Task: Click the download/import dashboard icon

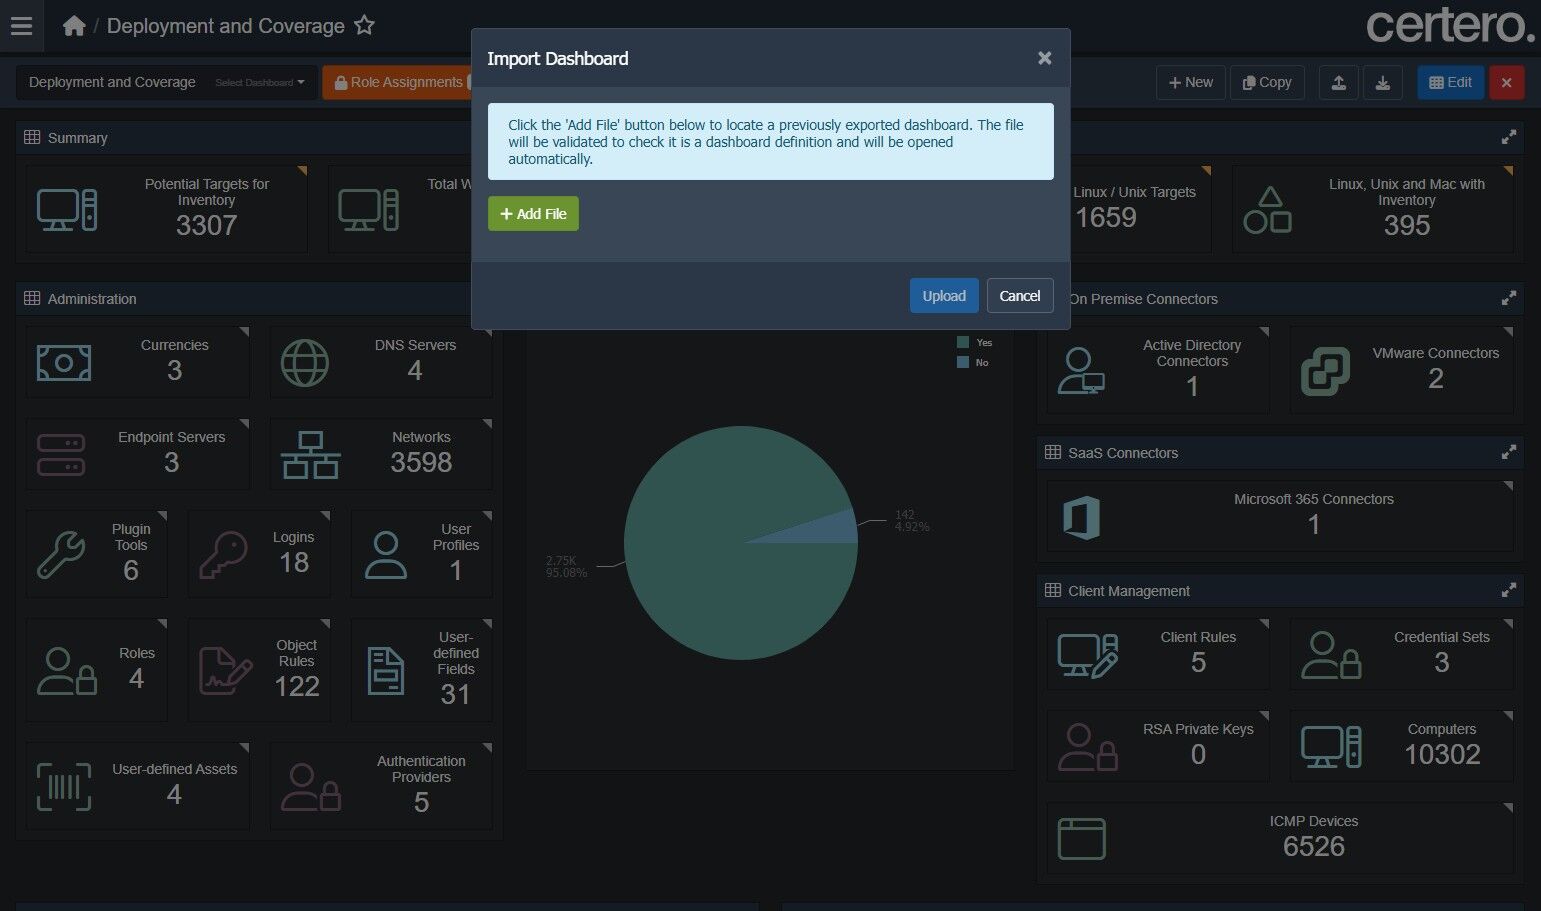Action: coord(1383,83)
